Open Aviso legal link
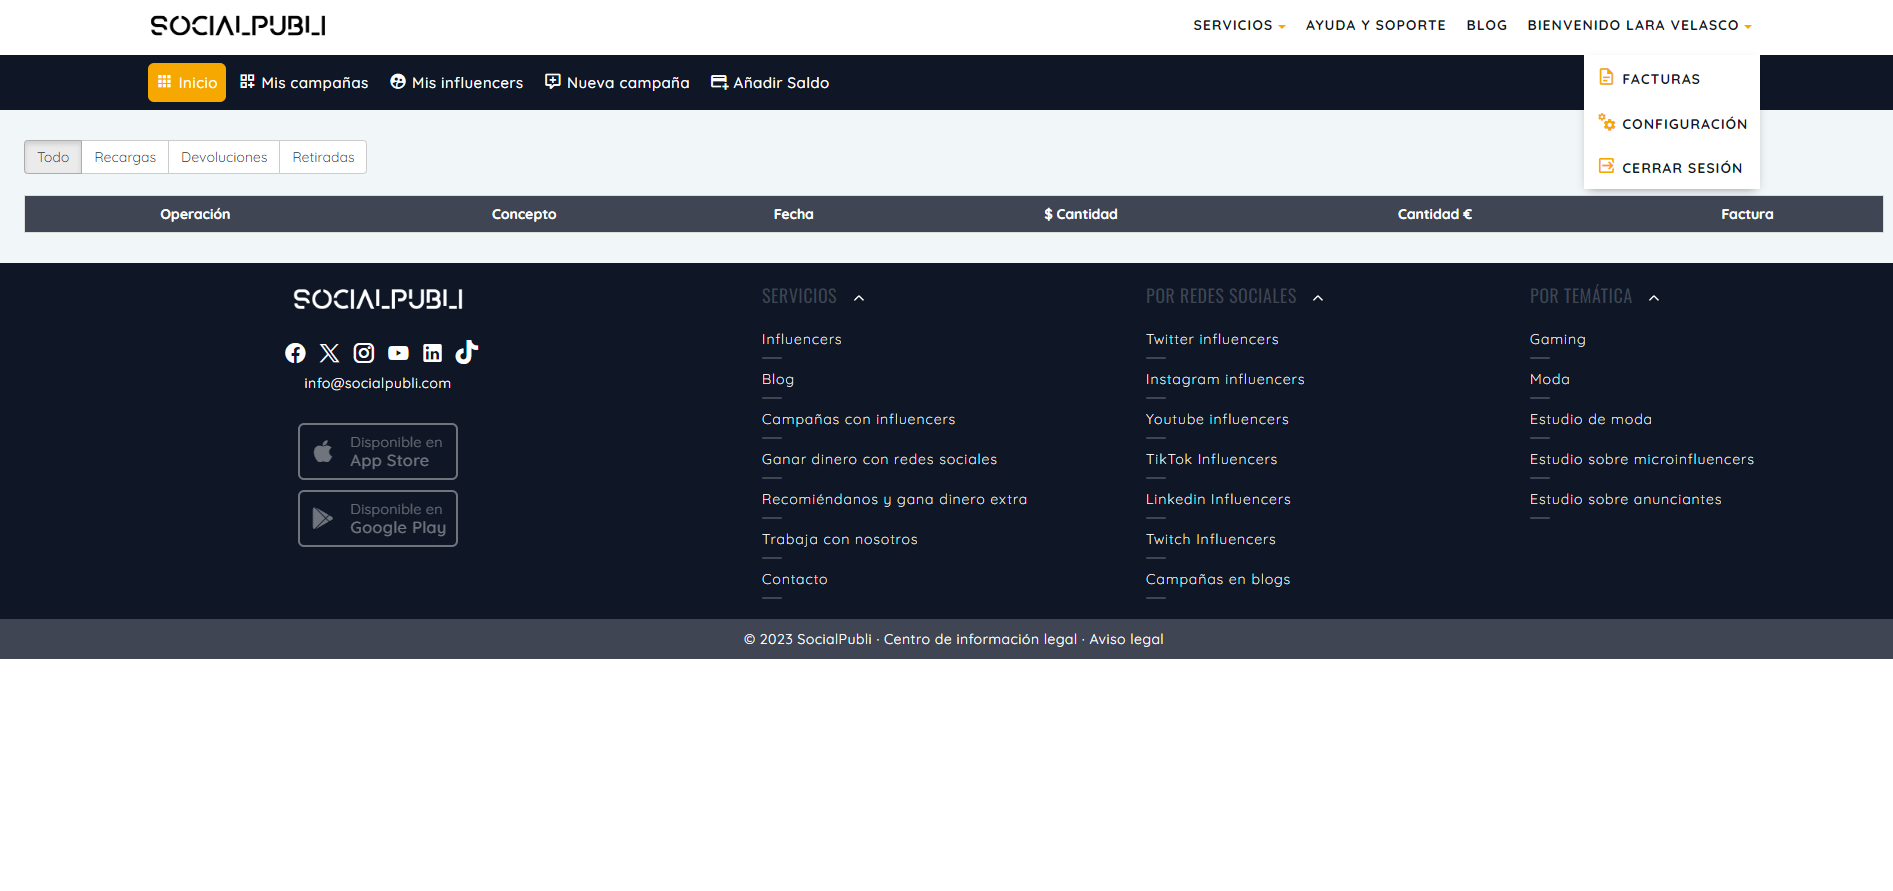1893x891 pixels. click(x=1126, y=639)
